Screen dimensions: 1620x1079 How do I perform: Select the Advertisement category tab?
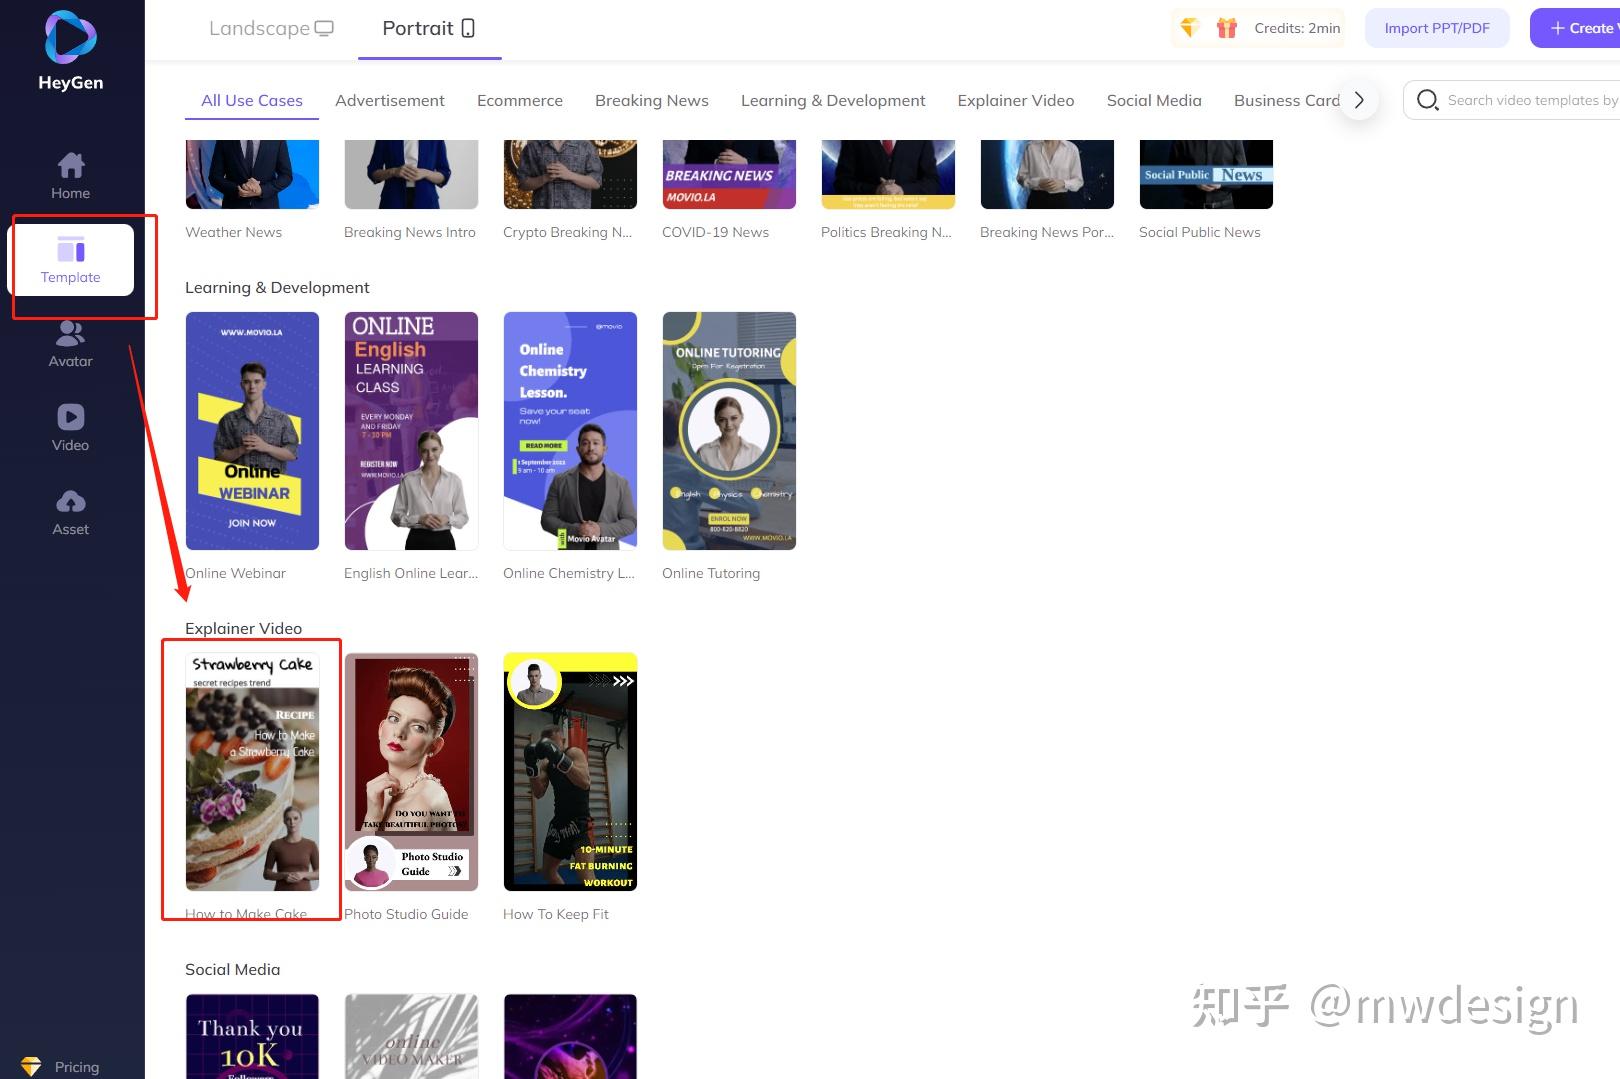tap(390, 100)
